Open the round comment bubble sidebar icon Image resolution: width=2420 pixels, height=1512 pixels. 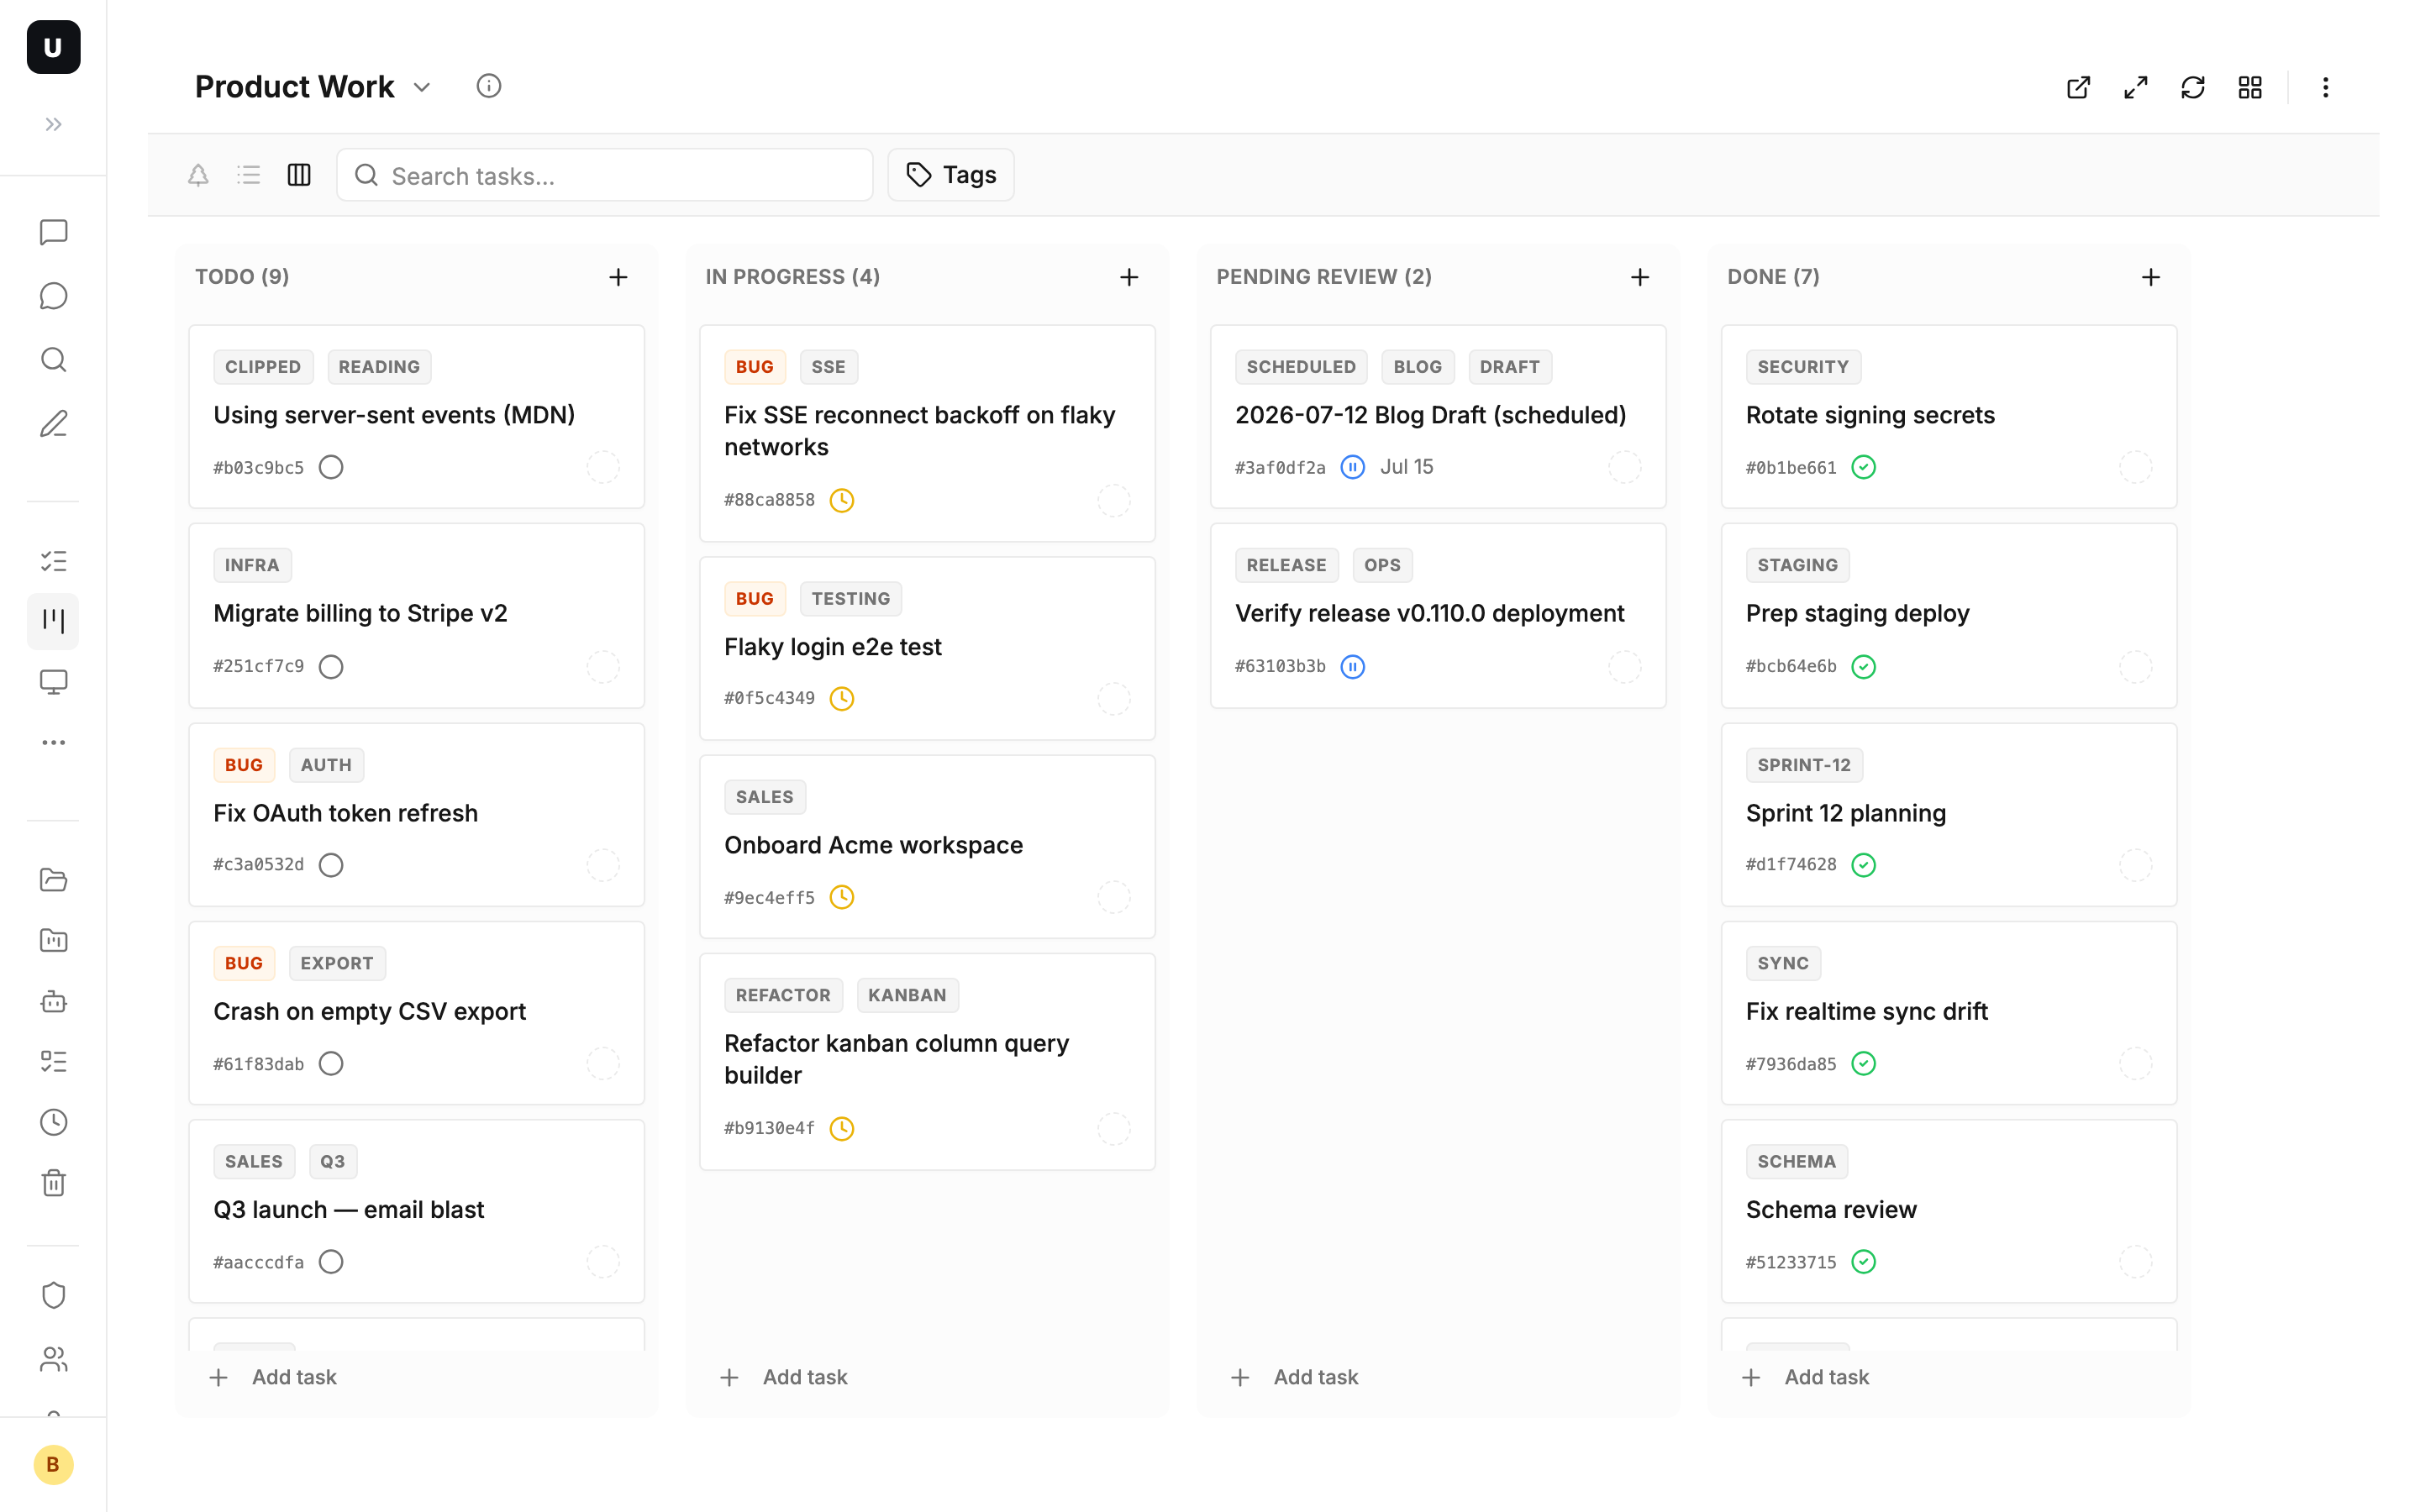coord(53,296)
